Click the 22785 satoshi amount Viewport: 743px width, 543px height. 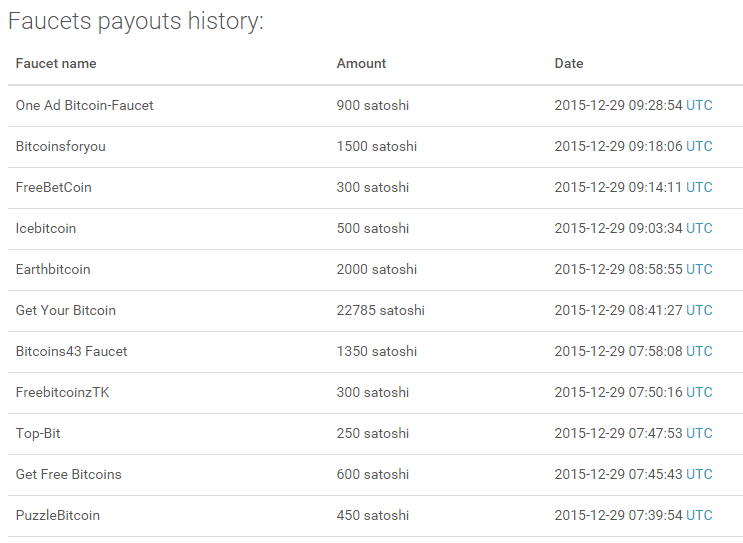point(381,310)
